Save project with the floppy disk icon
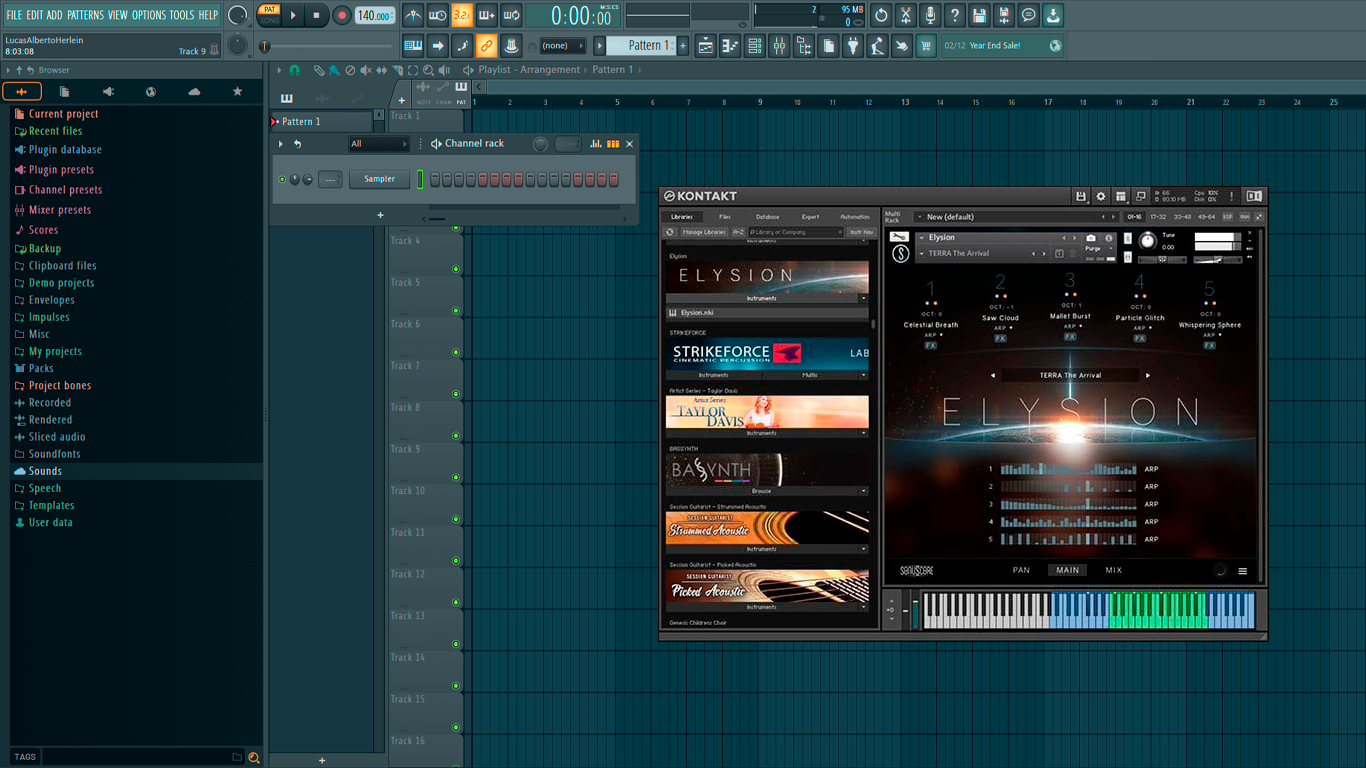Viewport: 1366px width, 768px height. coord(979,15)
